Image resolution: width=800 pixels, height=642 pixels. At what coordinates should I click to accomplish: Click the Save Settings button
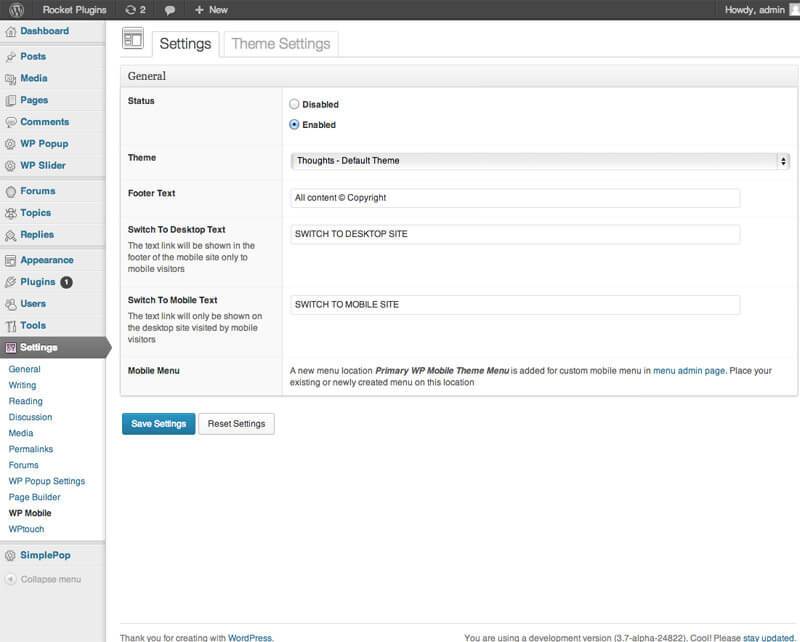[159, 424]
